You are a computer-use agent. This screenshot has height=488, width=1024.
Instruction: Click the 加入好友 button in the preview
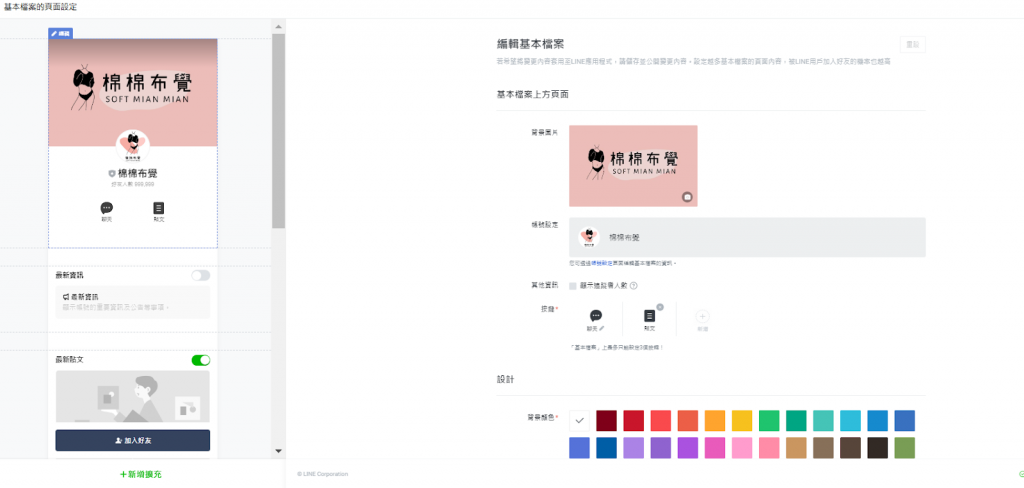133,440
